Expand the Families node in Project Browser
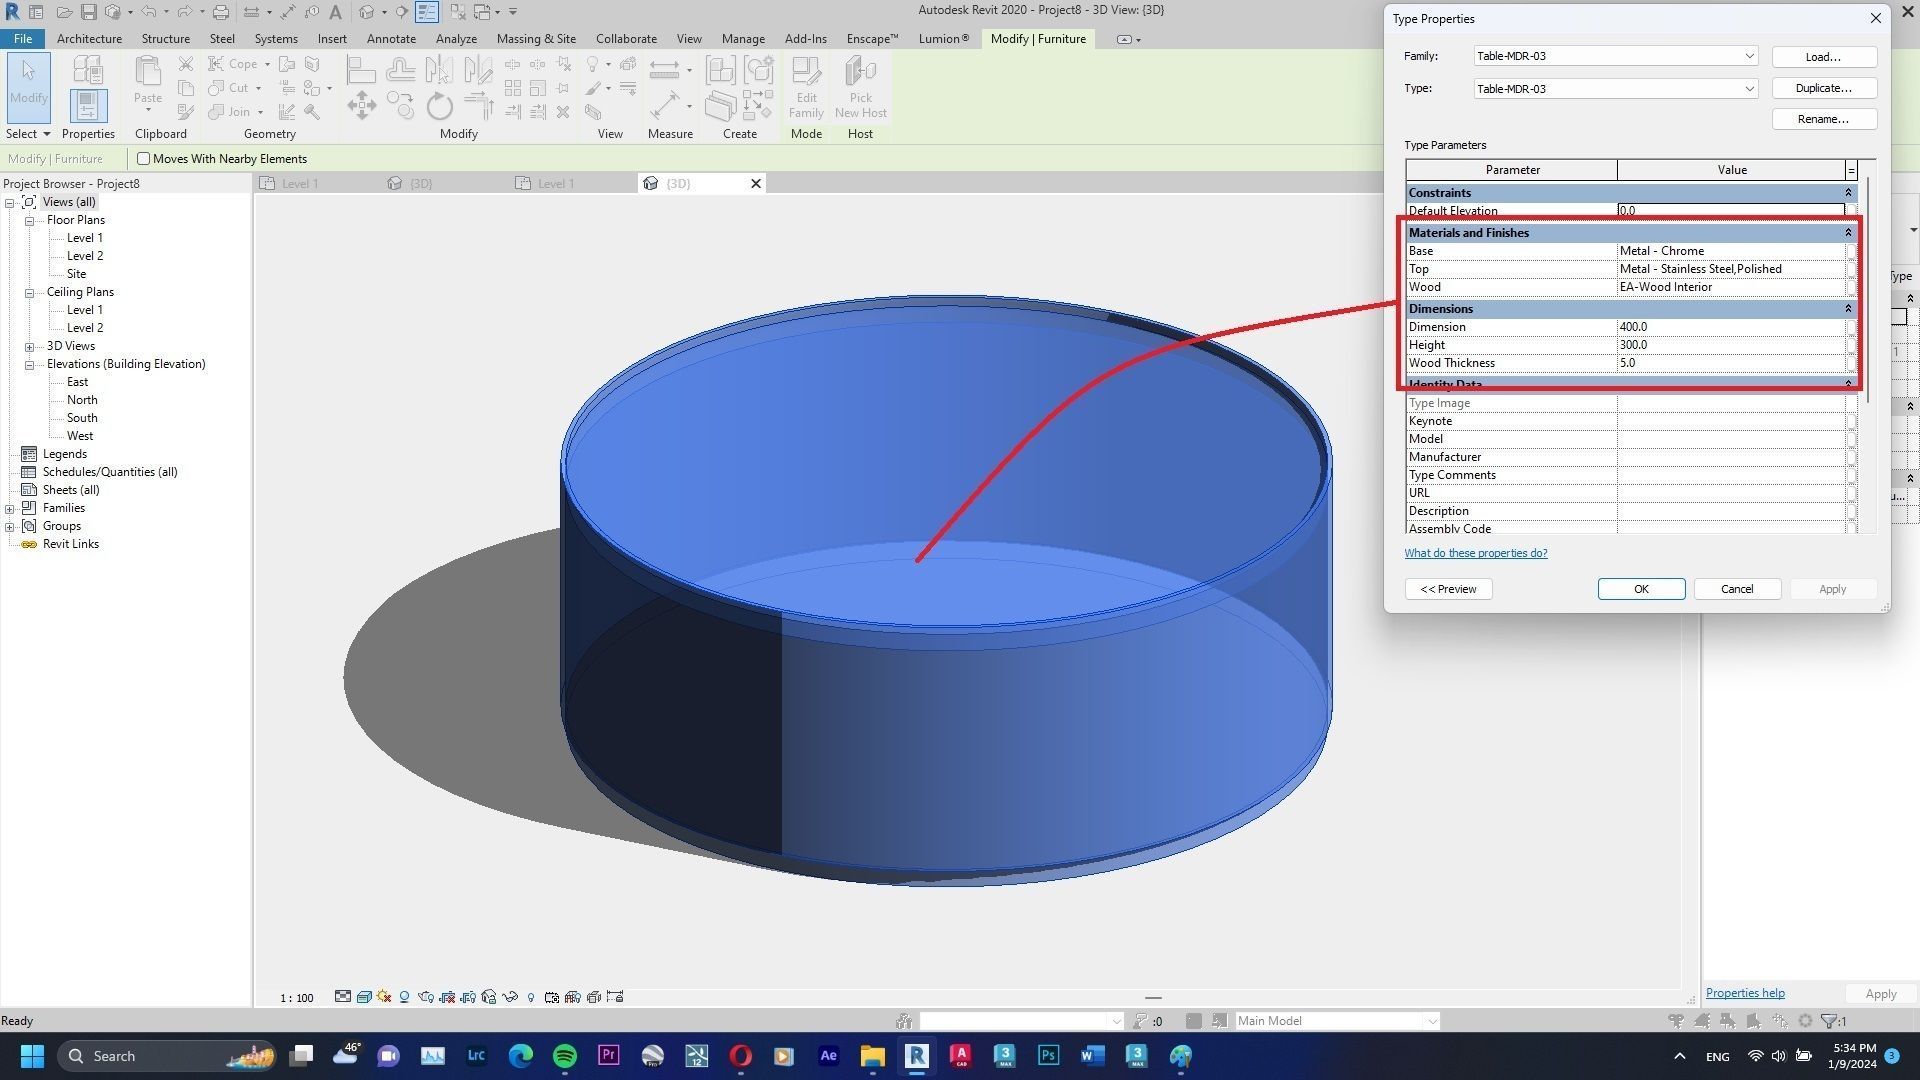Viewport: 1920px width, 1080px height. [x=10, y=508]
